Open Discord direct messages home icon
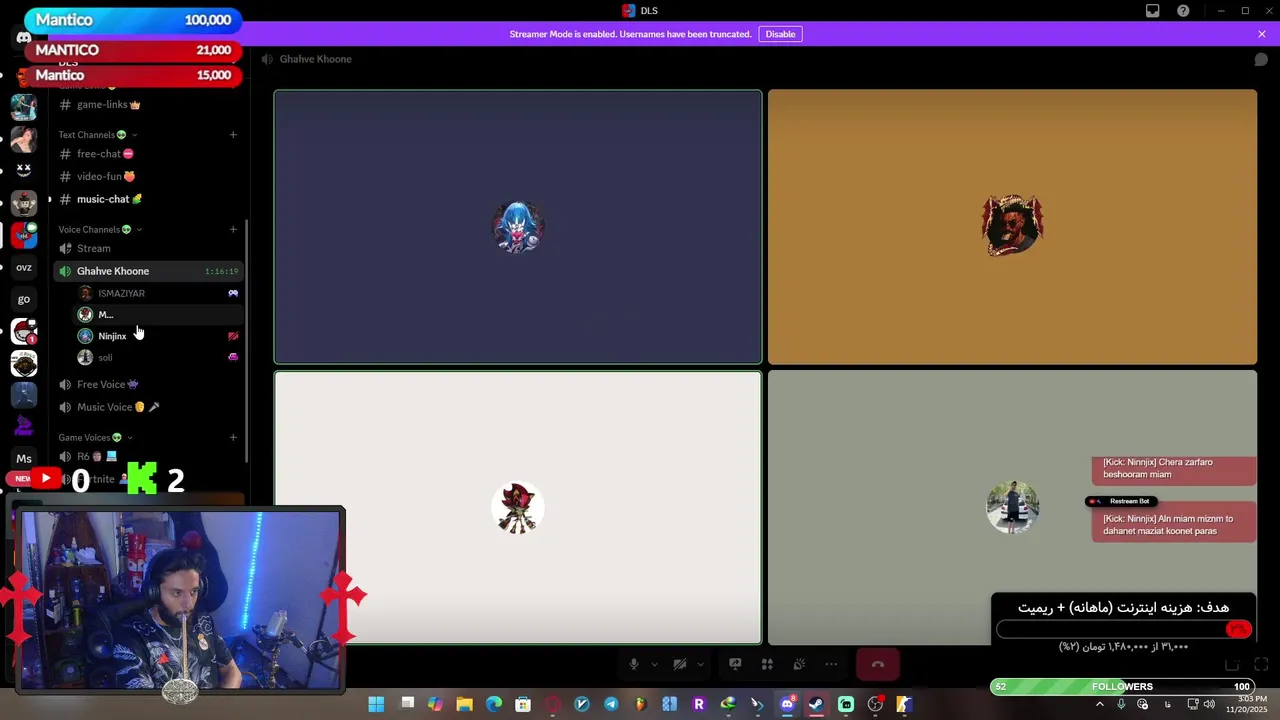The width and height of the screenshot is (1280, 720). (x=24, y=38)
